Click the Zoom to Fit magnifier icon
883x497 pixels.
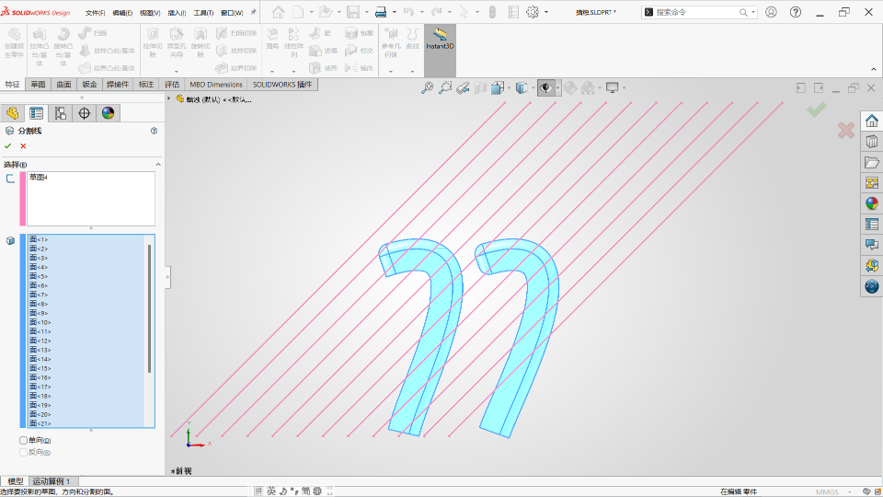[427, 88]
